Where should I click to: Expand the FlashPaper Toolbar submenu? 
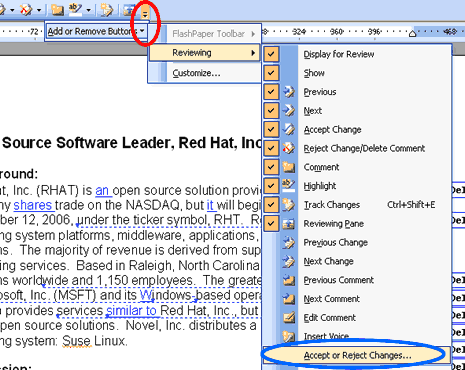[x=205, y=34]
